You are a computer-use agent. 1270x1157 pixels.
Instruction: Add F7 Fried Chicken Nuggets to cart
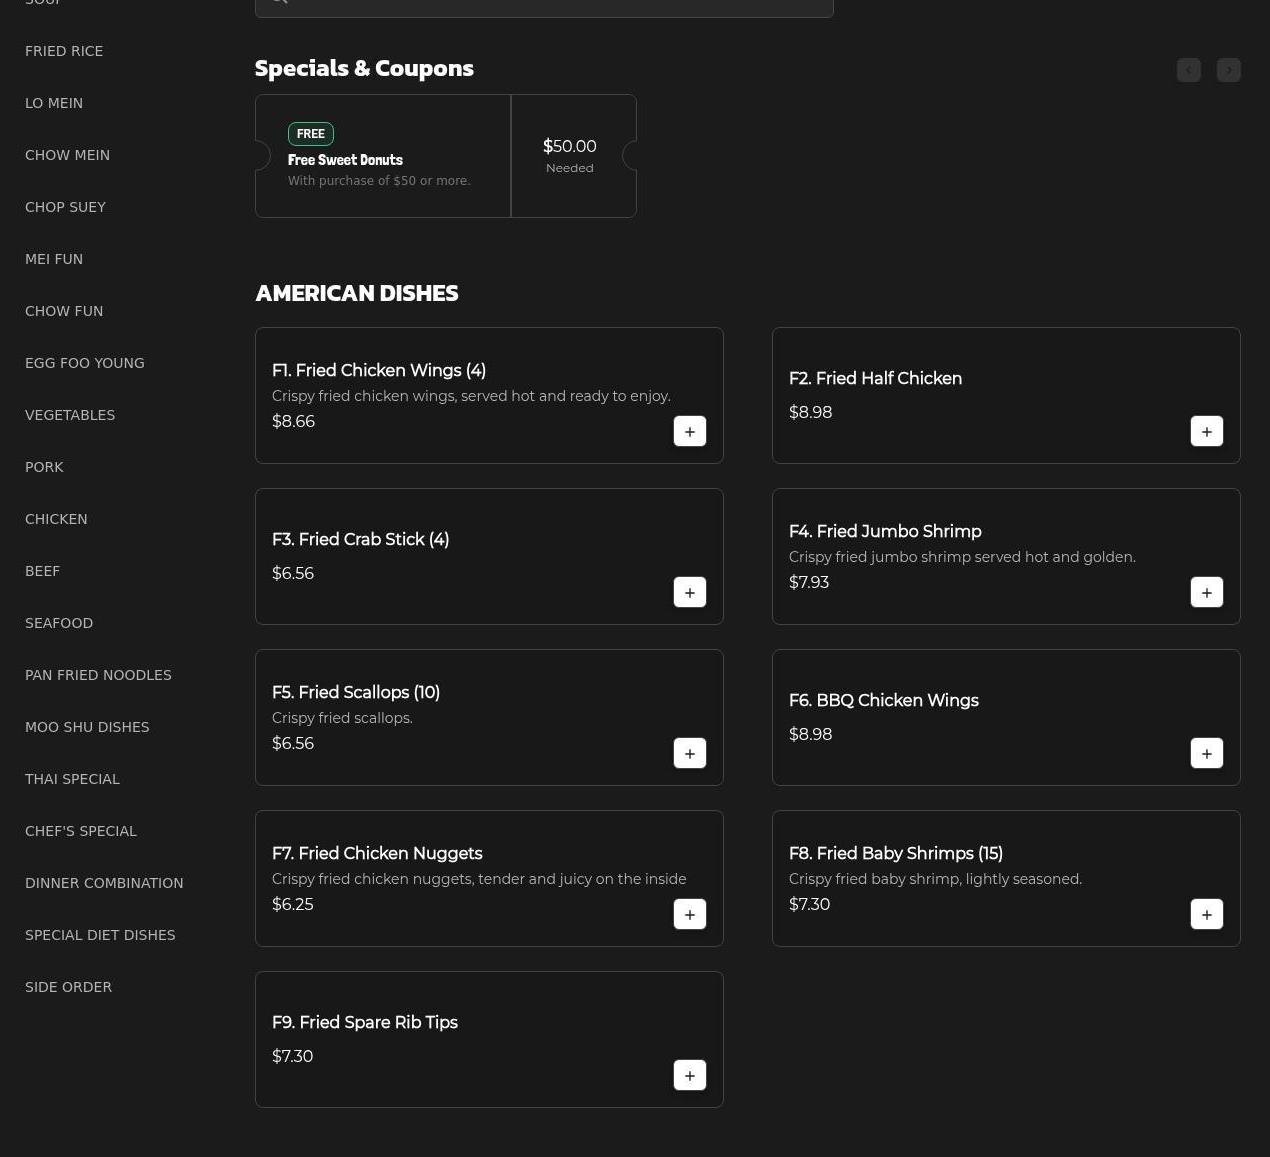[x=689, y=914]
